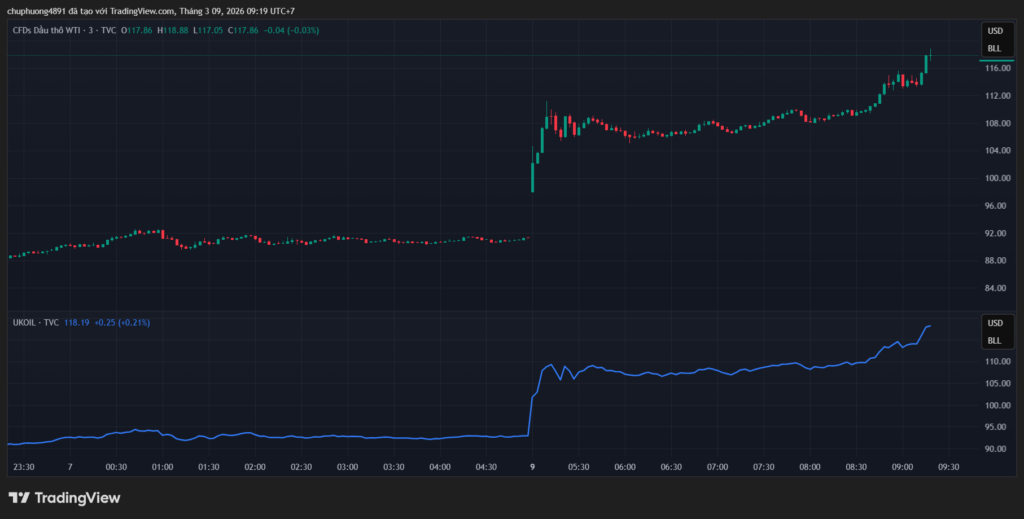Click the 23:30 label on the time axis

[x=24, y=466]
